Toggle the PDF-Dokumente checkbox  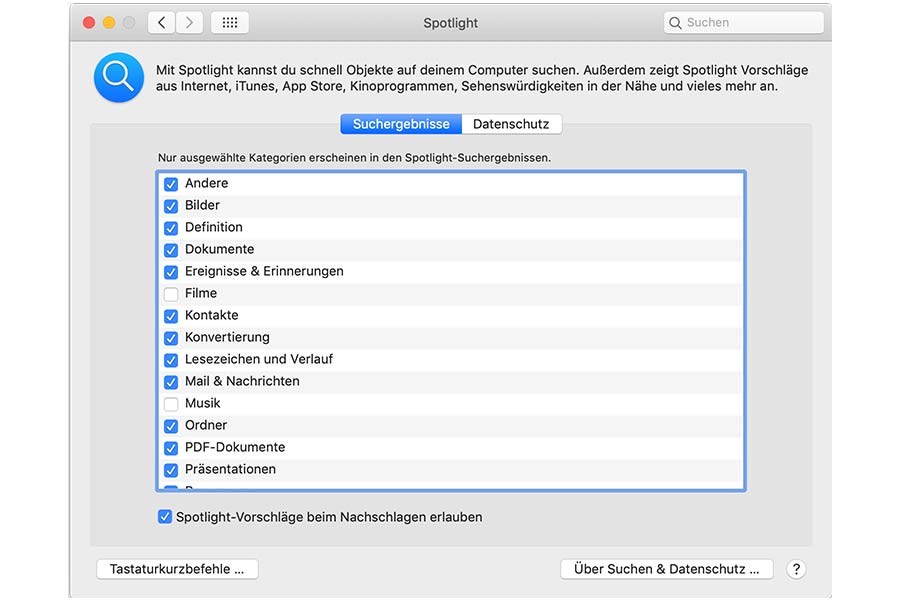[x=171, y=448]
